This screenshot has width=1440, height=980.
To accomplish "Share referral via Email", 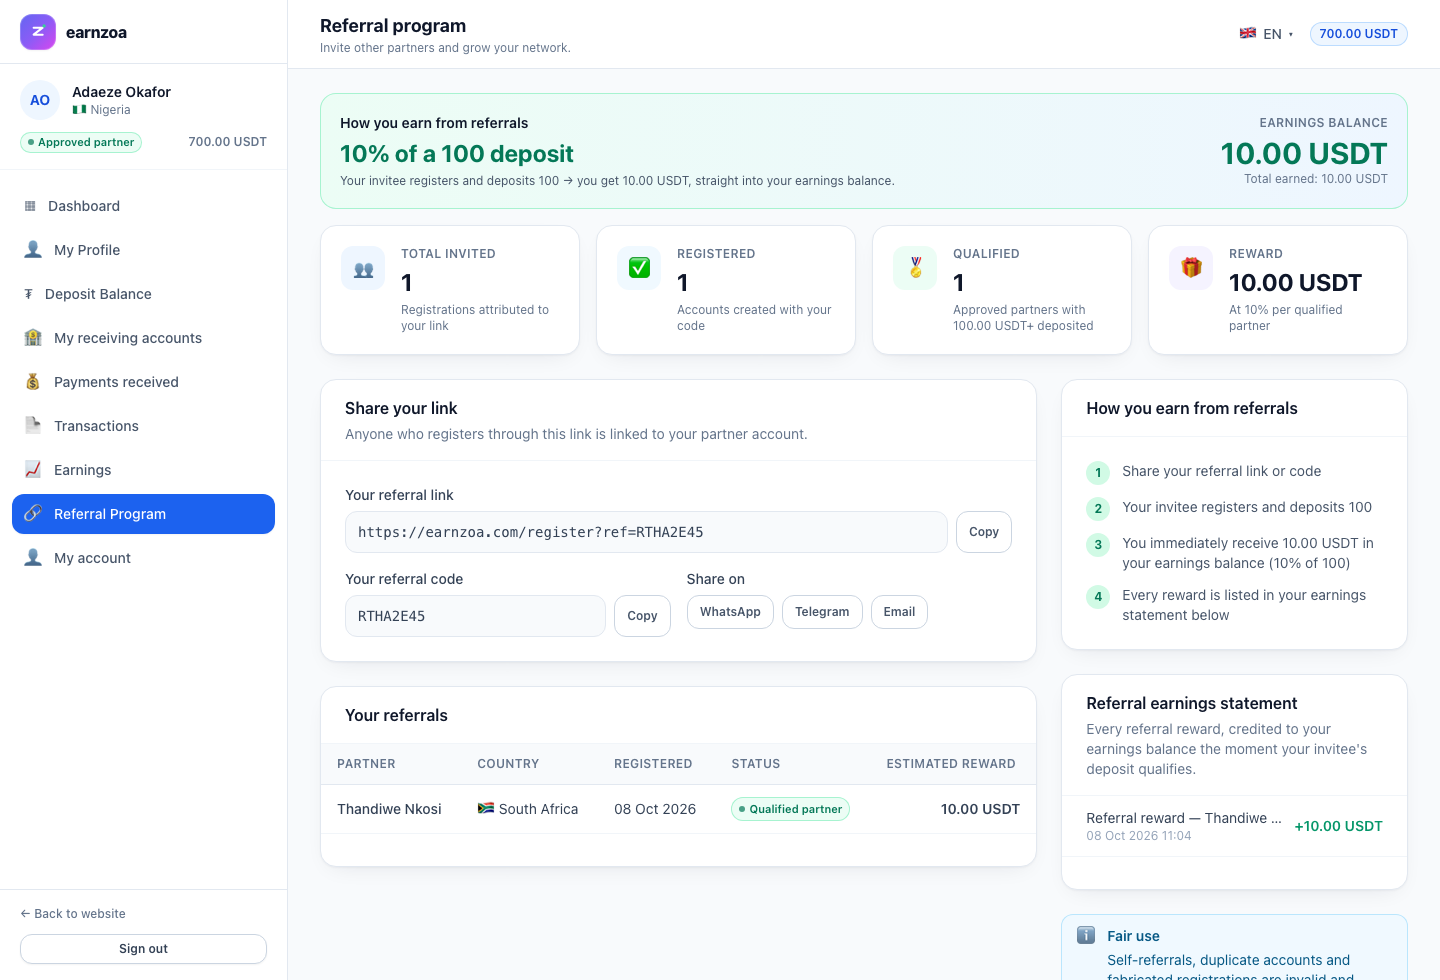I will 899,612.
